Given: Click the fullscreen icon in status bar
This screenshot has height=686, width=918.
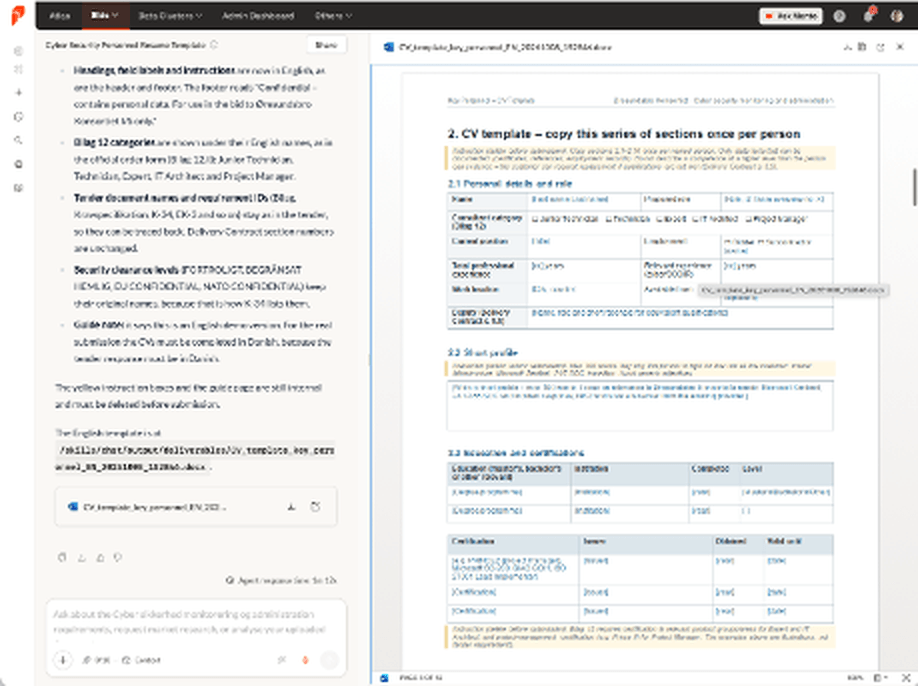Looking at the screenshot, I should click(906, 678).
